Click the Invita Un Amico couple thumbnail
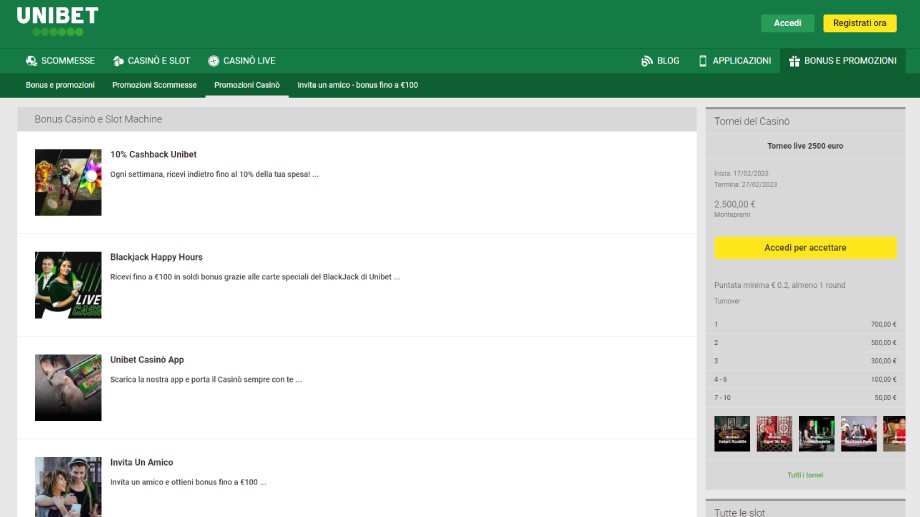This screenshot has width=920, height=517. point(68,487)
